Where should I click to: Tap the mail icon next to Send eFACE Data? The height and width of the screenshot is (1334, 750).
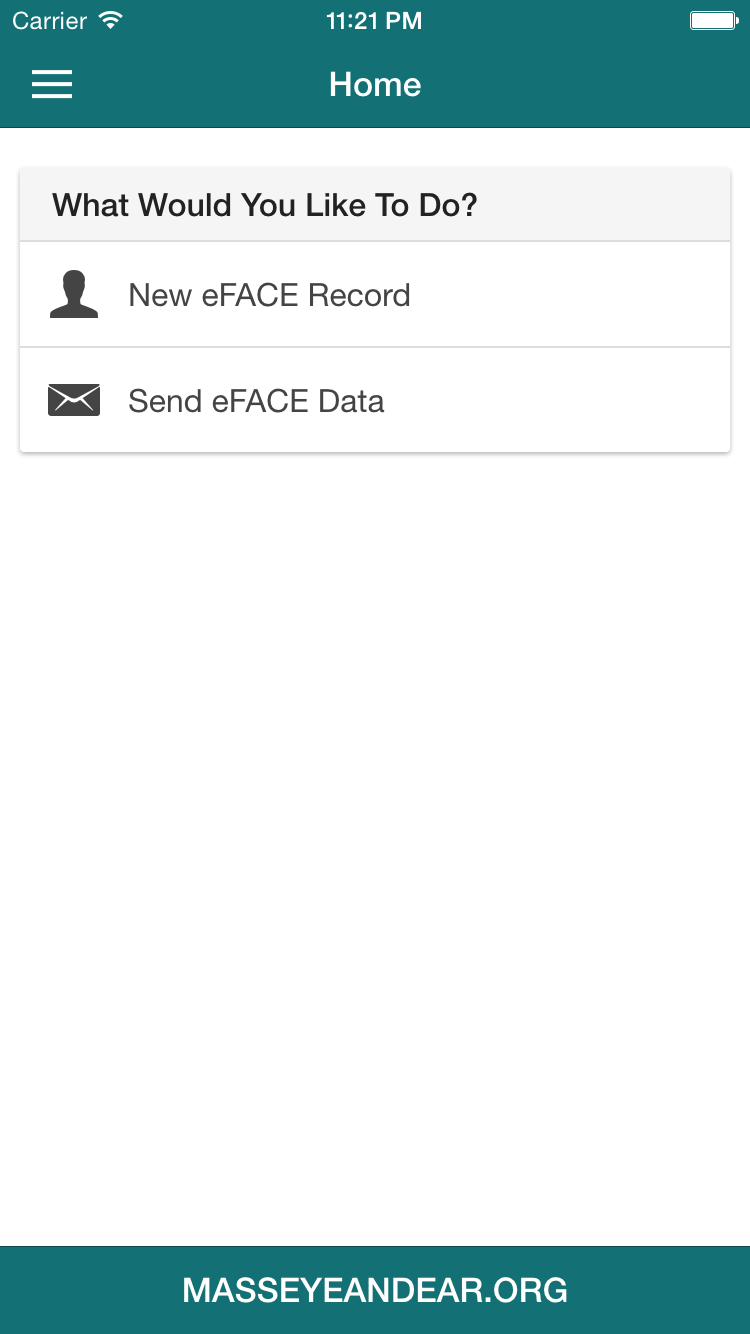point(74,399)
